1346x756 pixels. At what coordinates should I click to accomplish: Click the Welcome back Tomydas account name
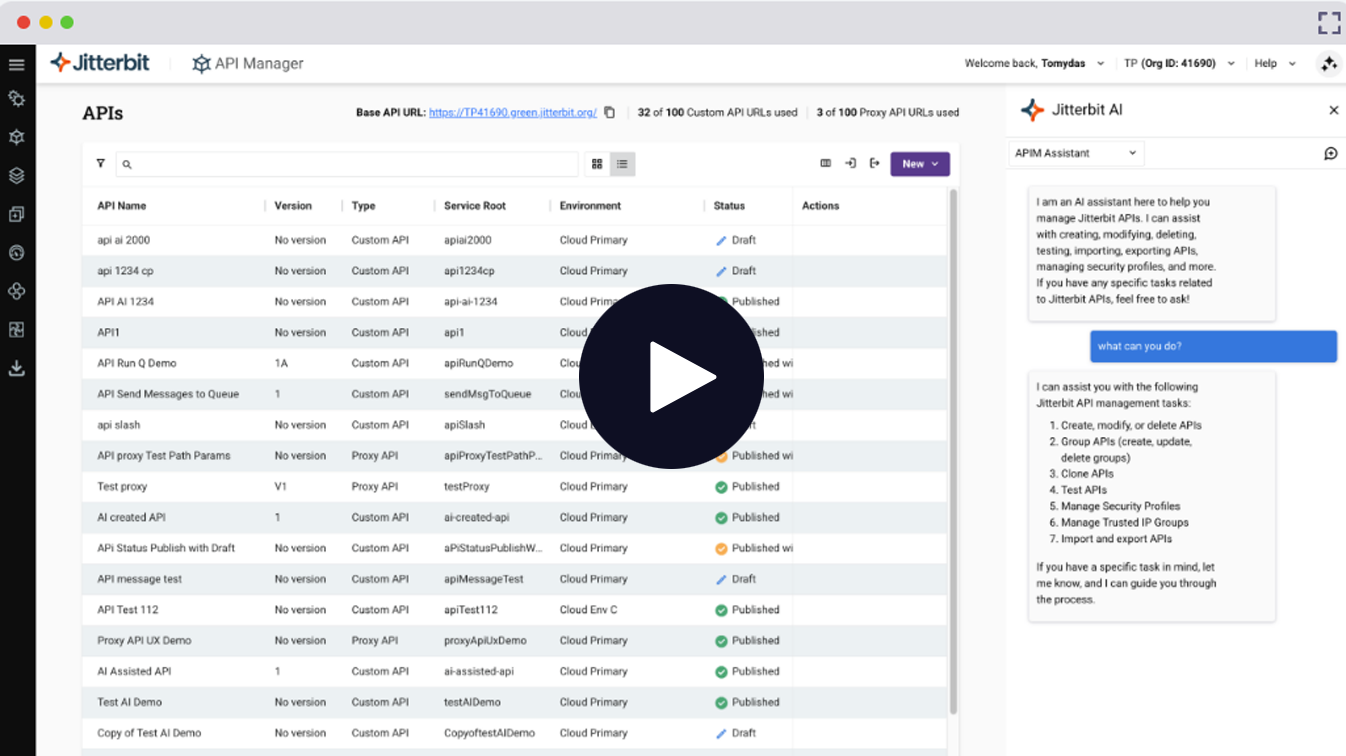1030,63
